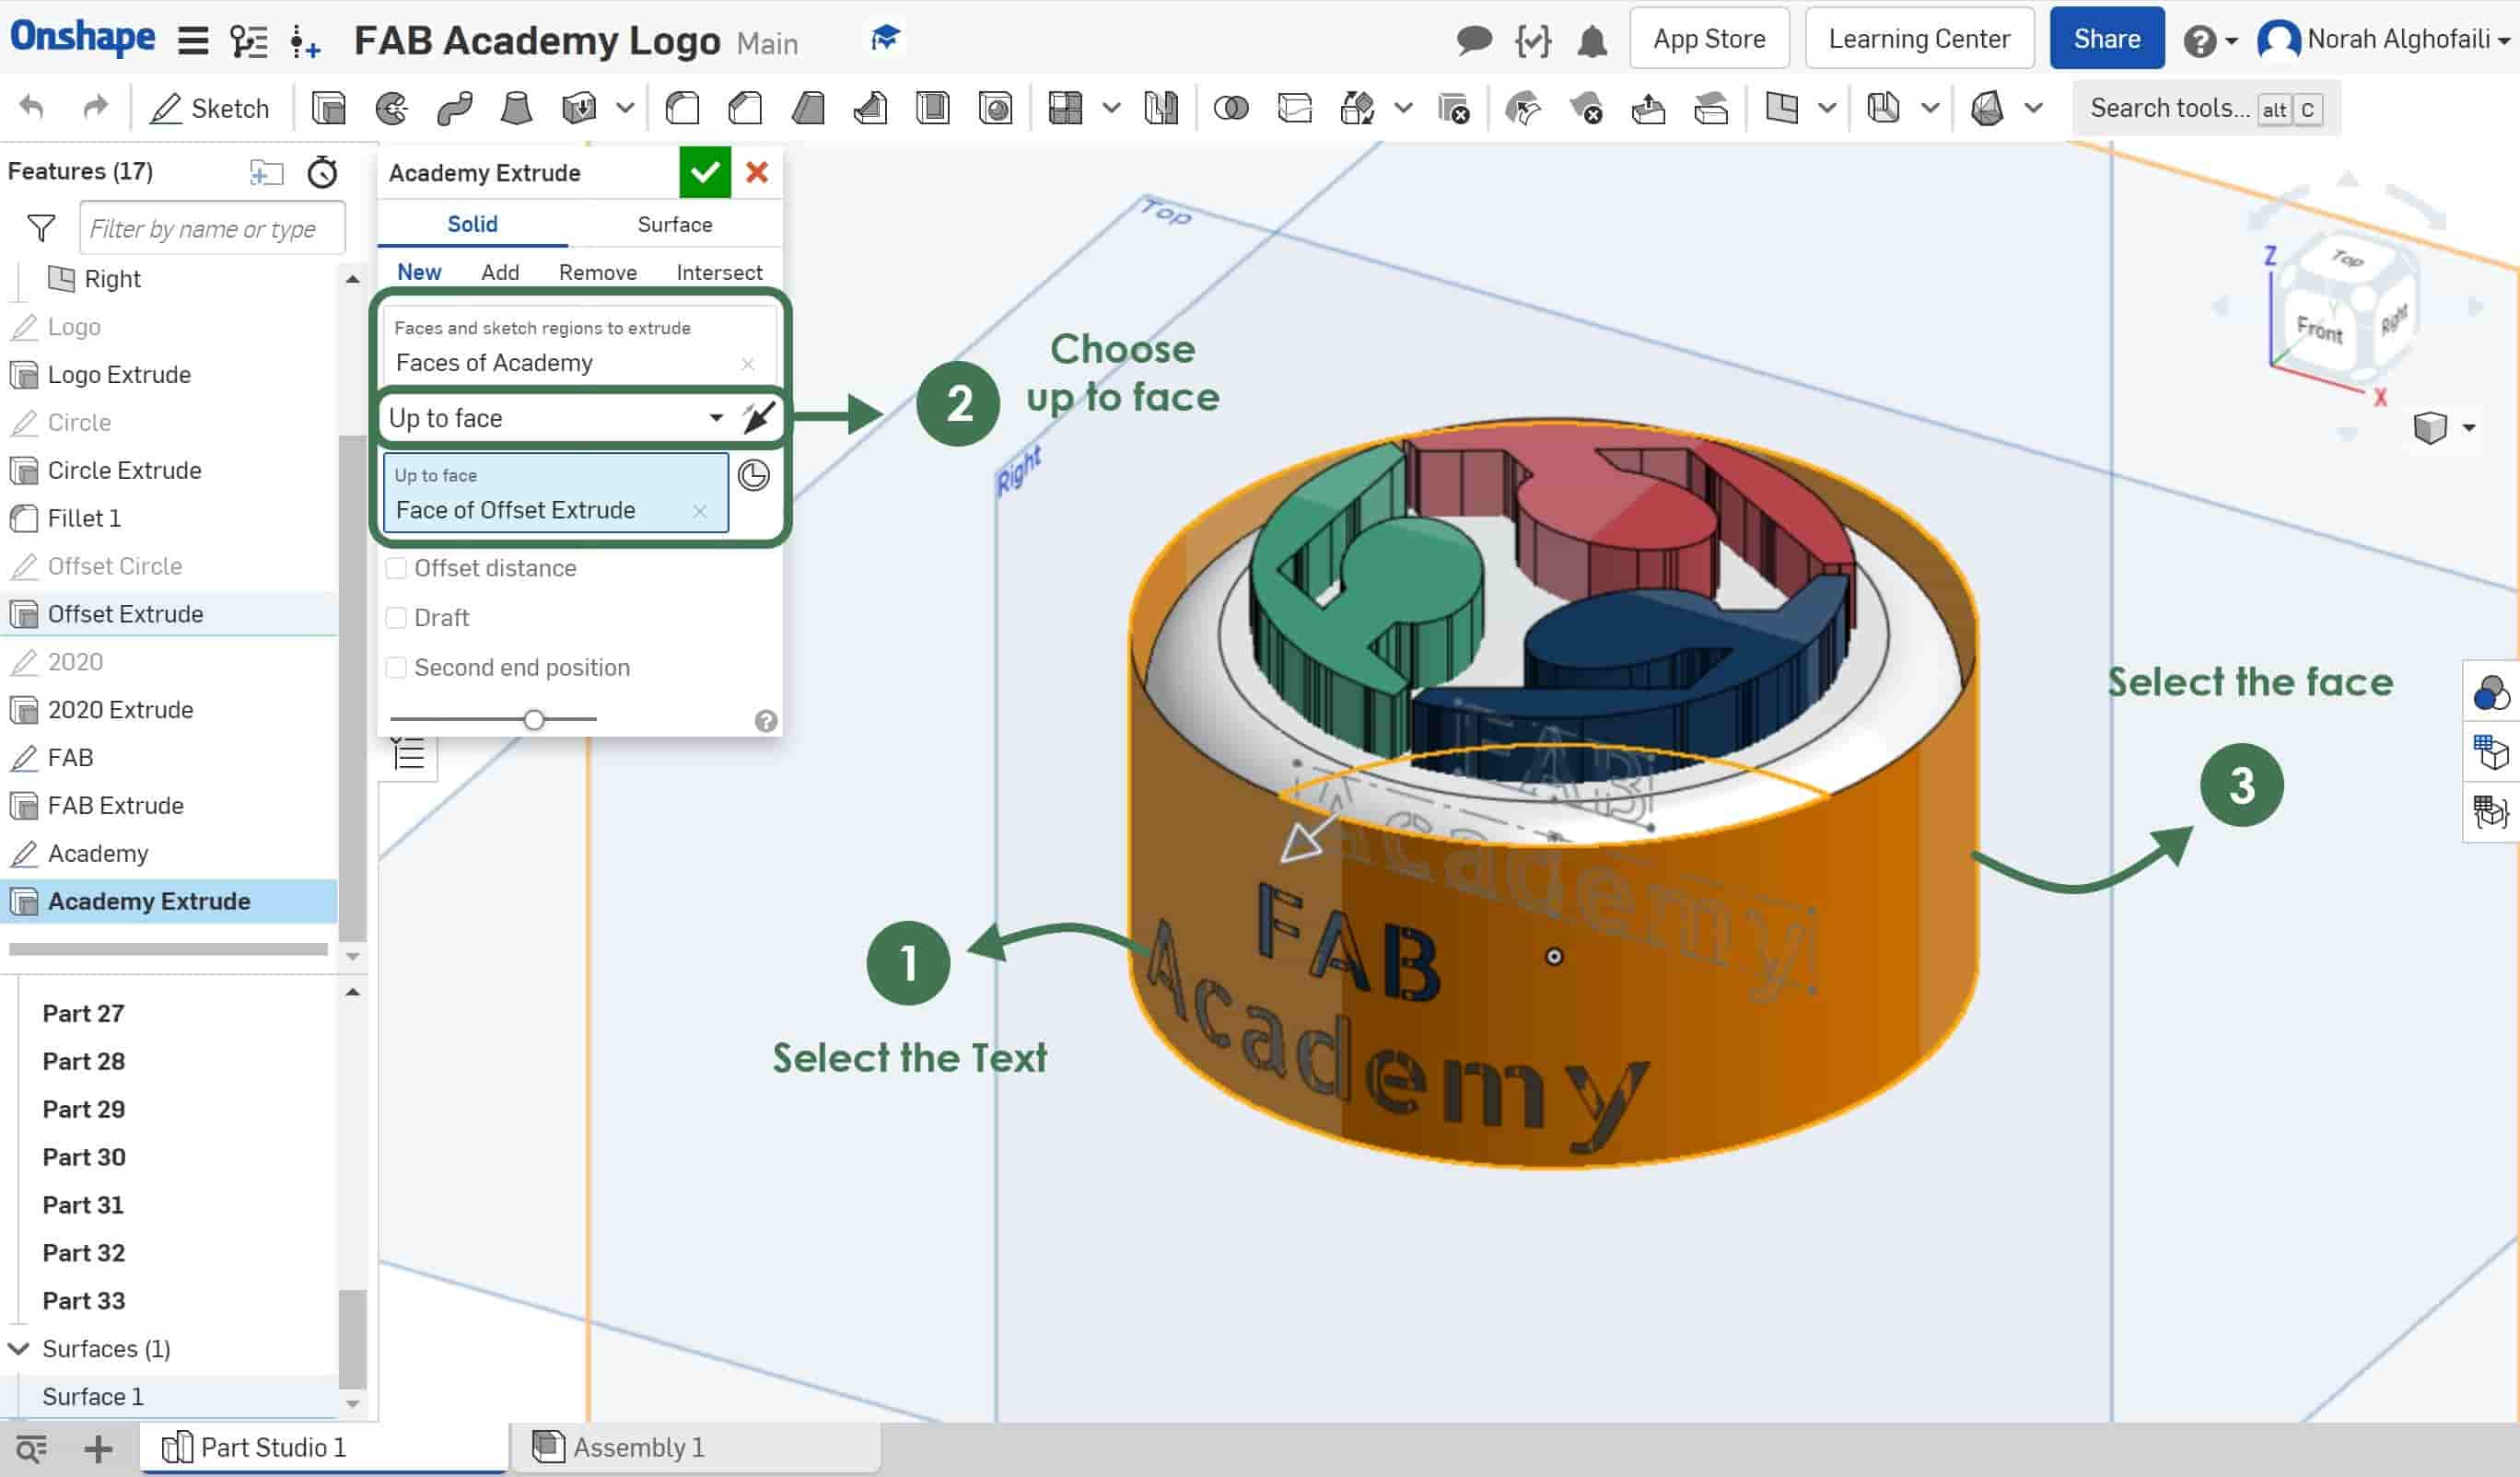Select the Shell tool icon
Image resolution: width=2520 pixels, height=1477 pixels.
point(932,107)
